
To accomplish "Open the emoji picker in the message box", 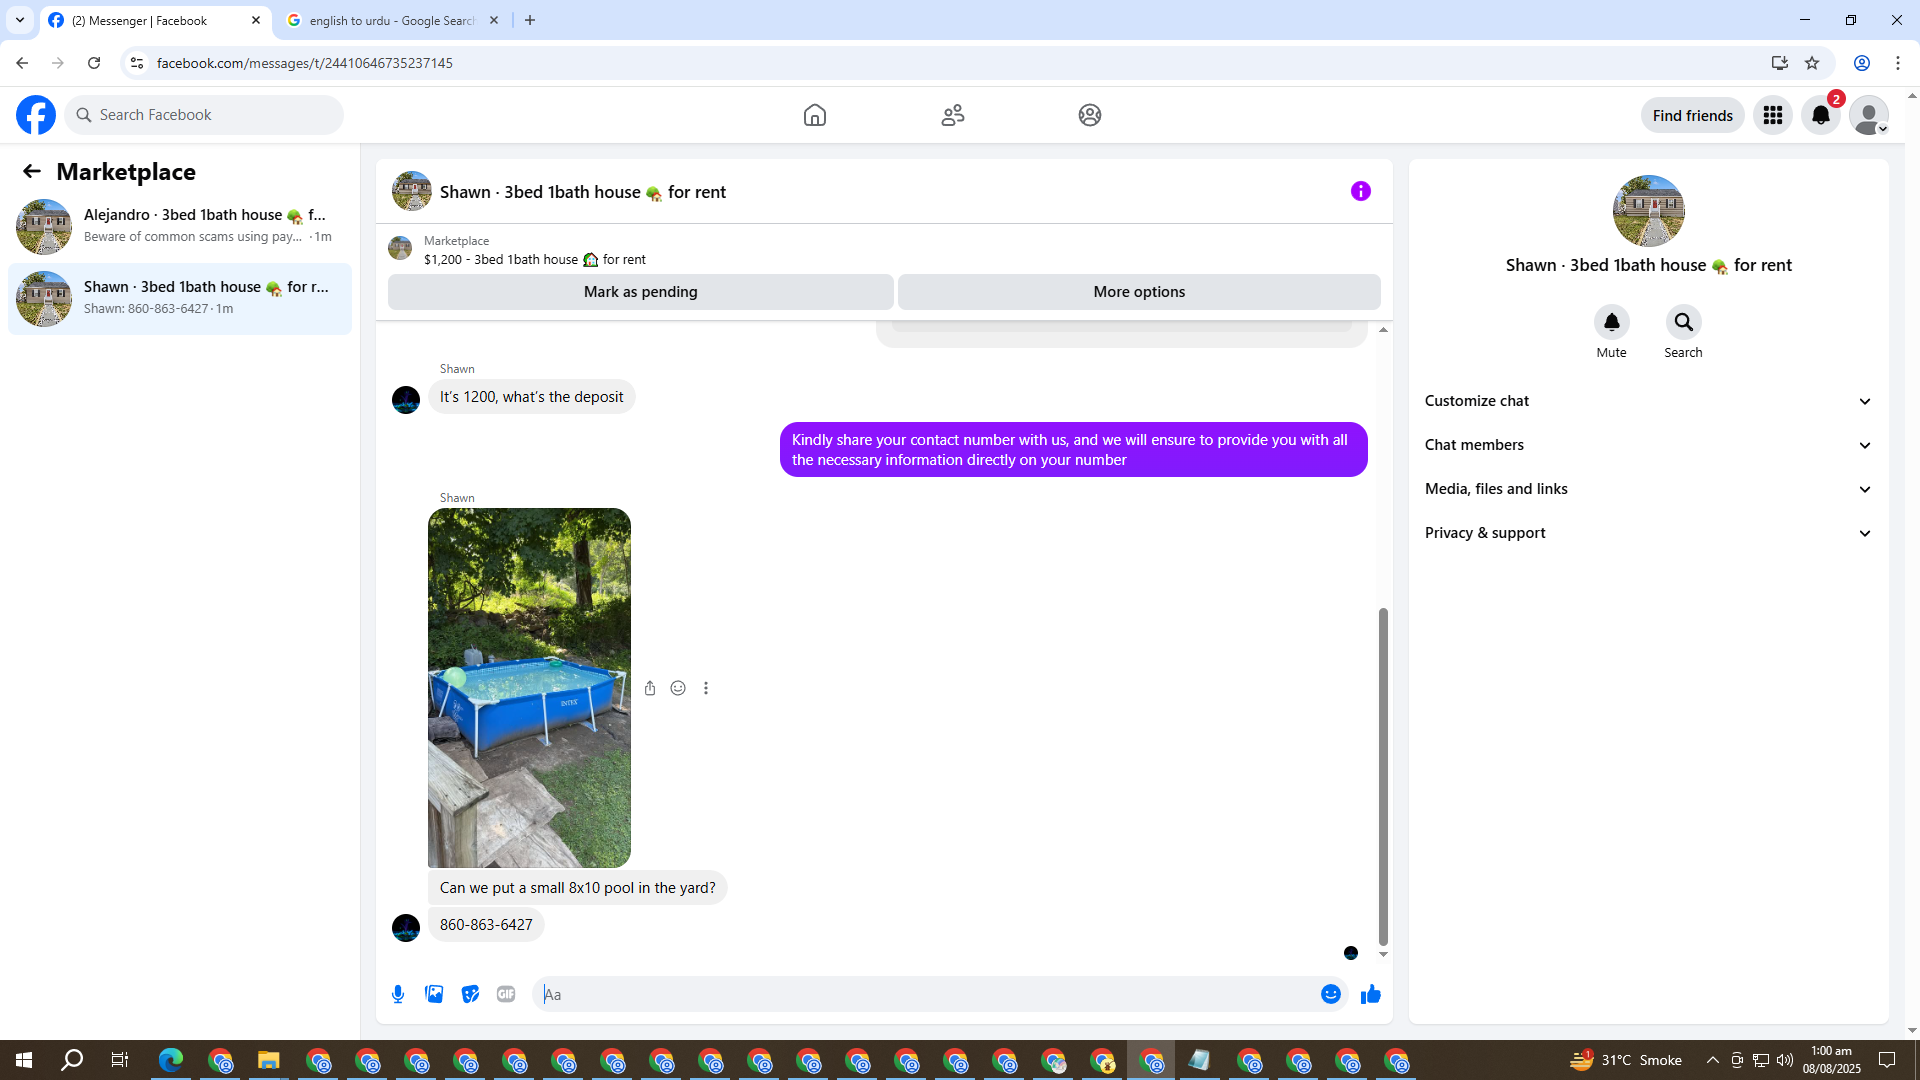I will point(1330,994).
